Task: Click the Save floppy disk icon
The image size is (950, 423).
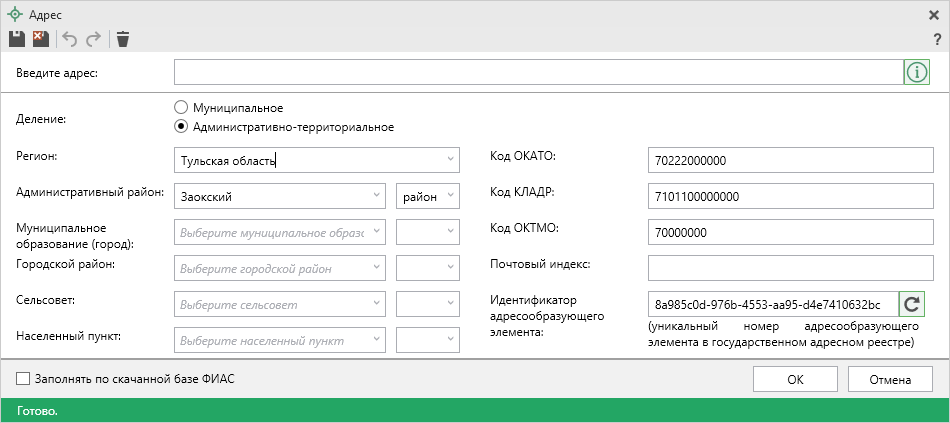Action: (x=16, y=39)
